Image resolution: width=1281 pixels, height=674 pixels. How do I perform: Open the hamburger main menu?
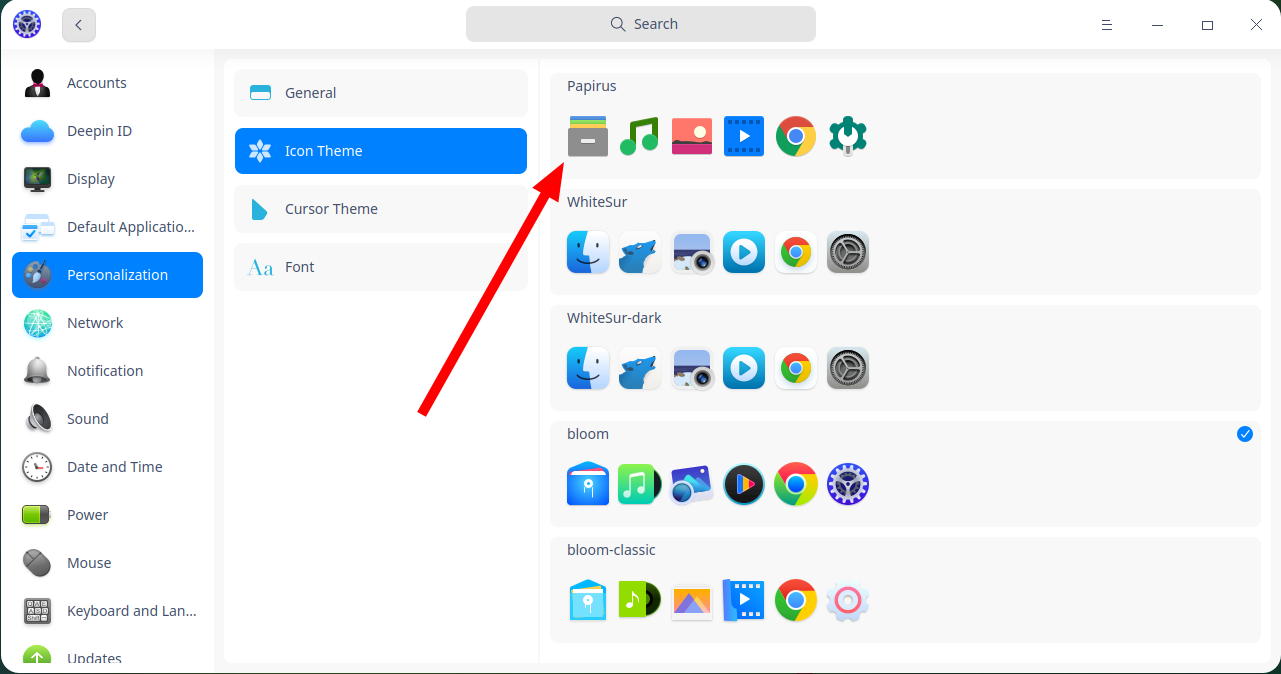(1107, 25)
